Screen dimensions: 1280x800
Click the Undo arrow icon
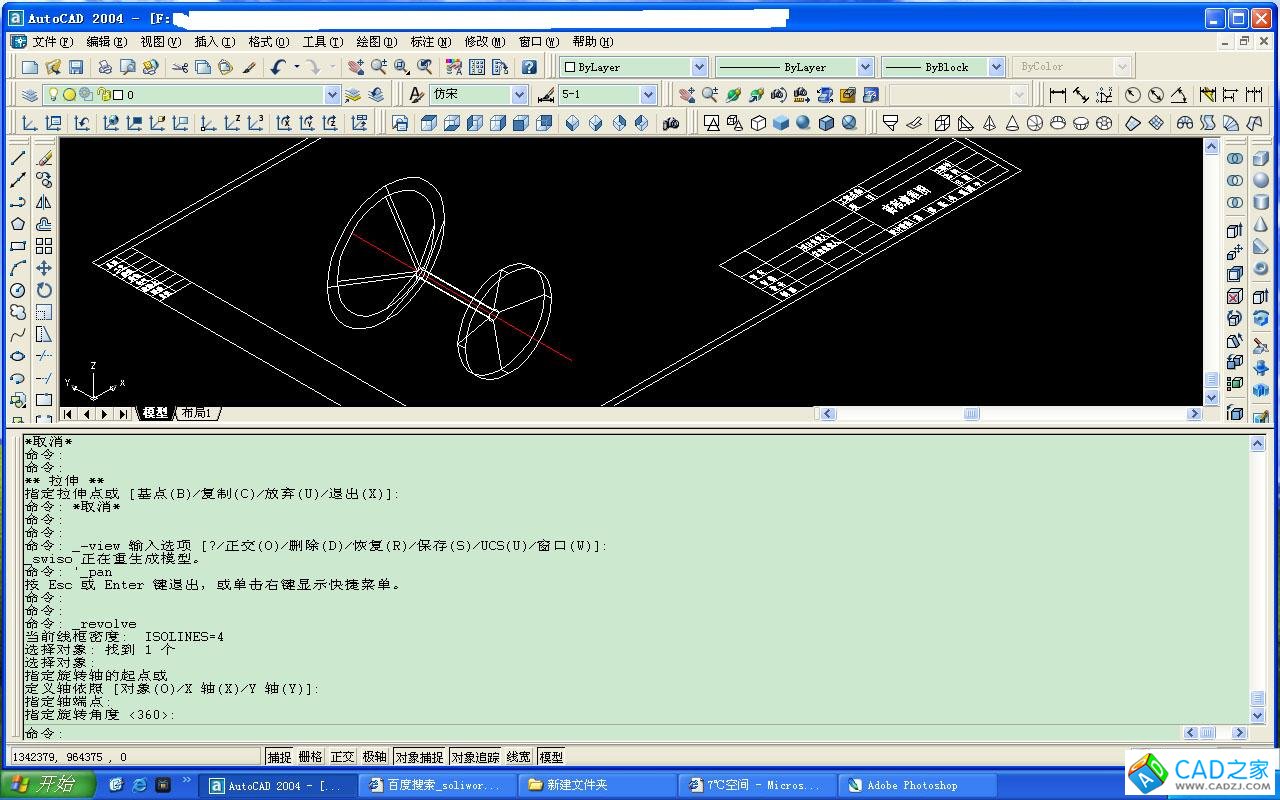tap(278, 67)
